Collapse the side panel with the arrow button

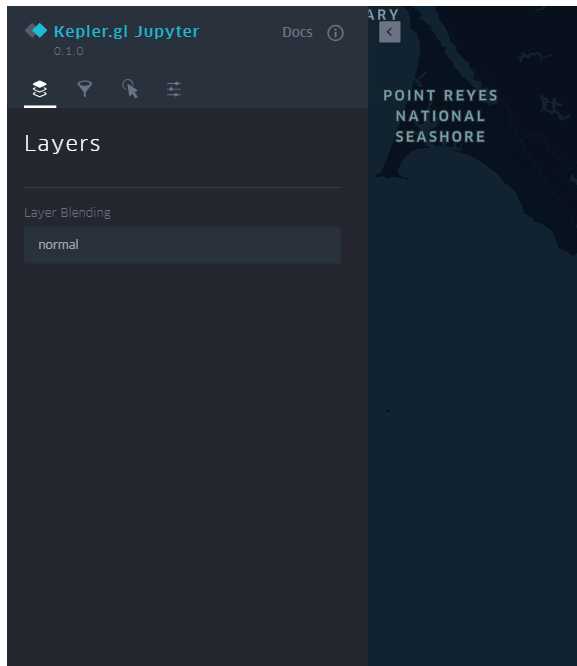click(389, 32)
